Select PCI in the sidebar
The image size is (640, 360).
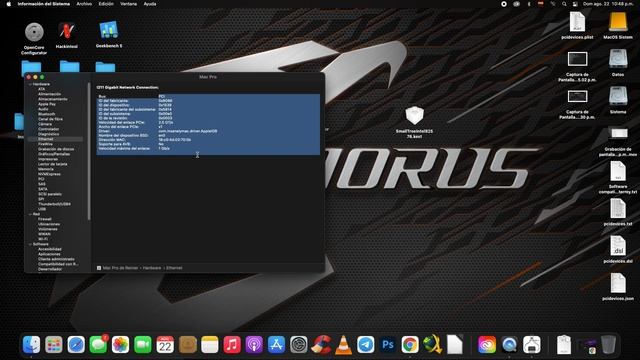(x=41, y=179)
